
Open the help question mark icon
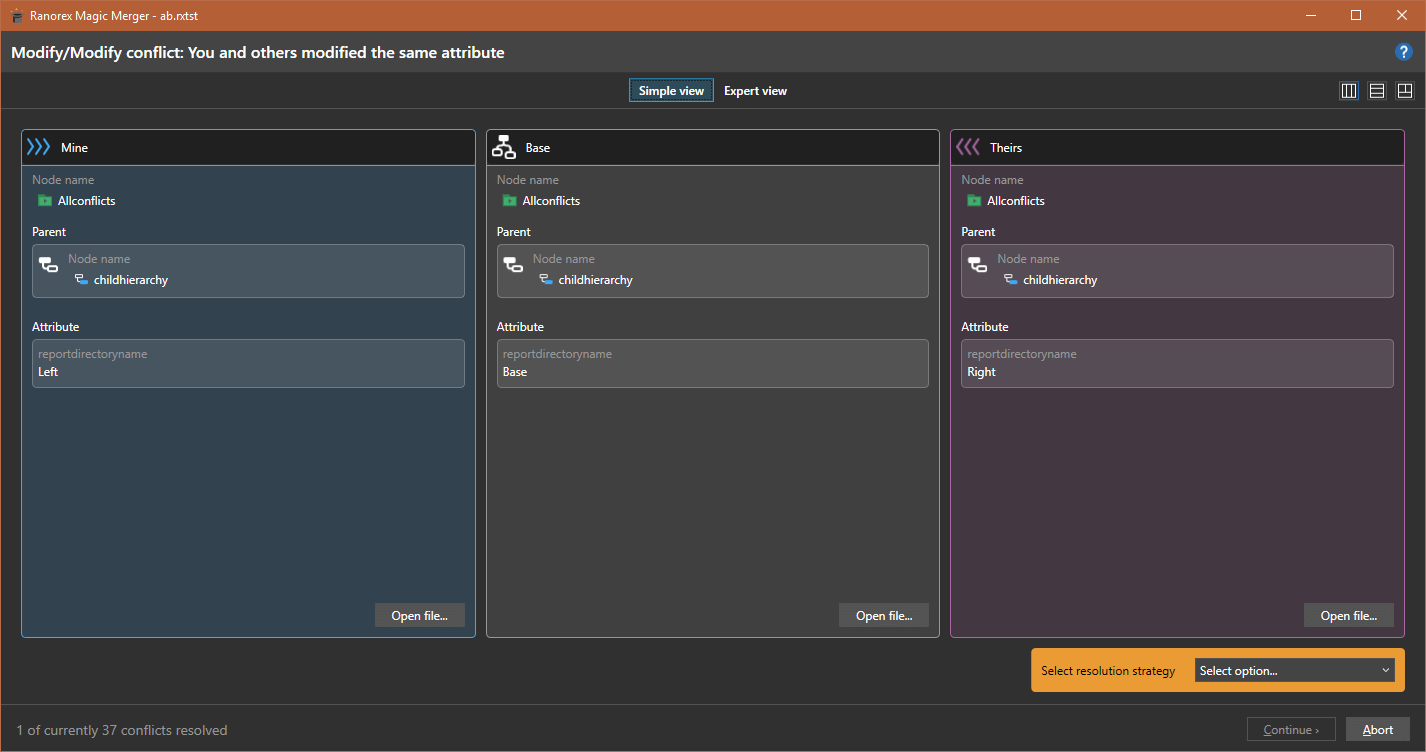coord(1404,52)
